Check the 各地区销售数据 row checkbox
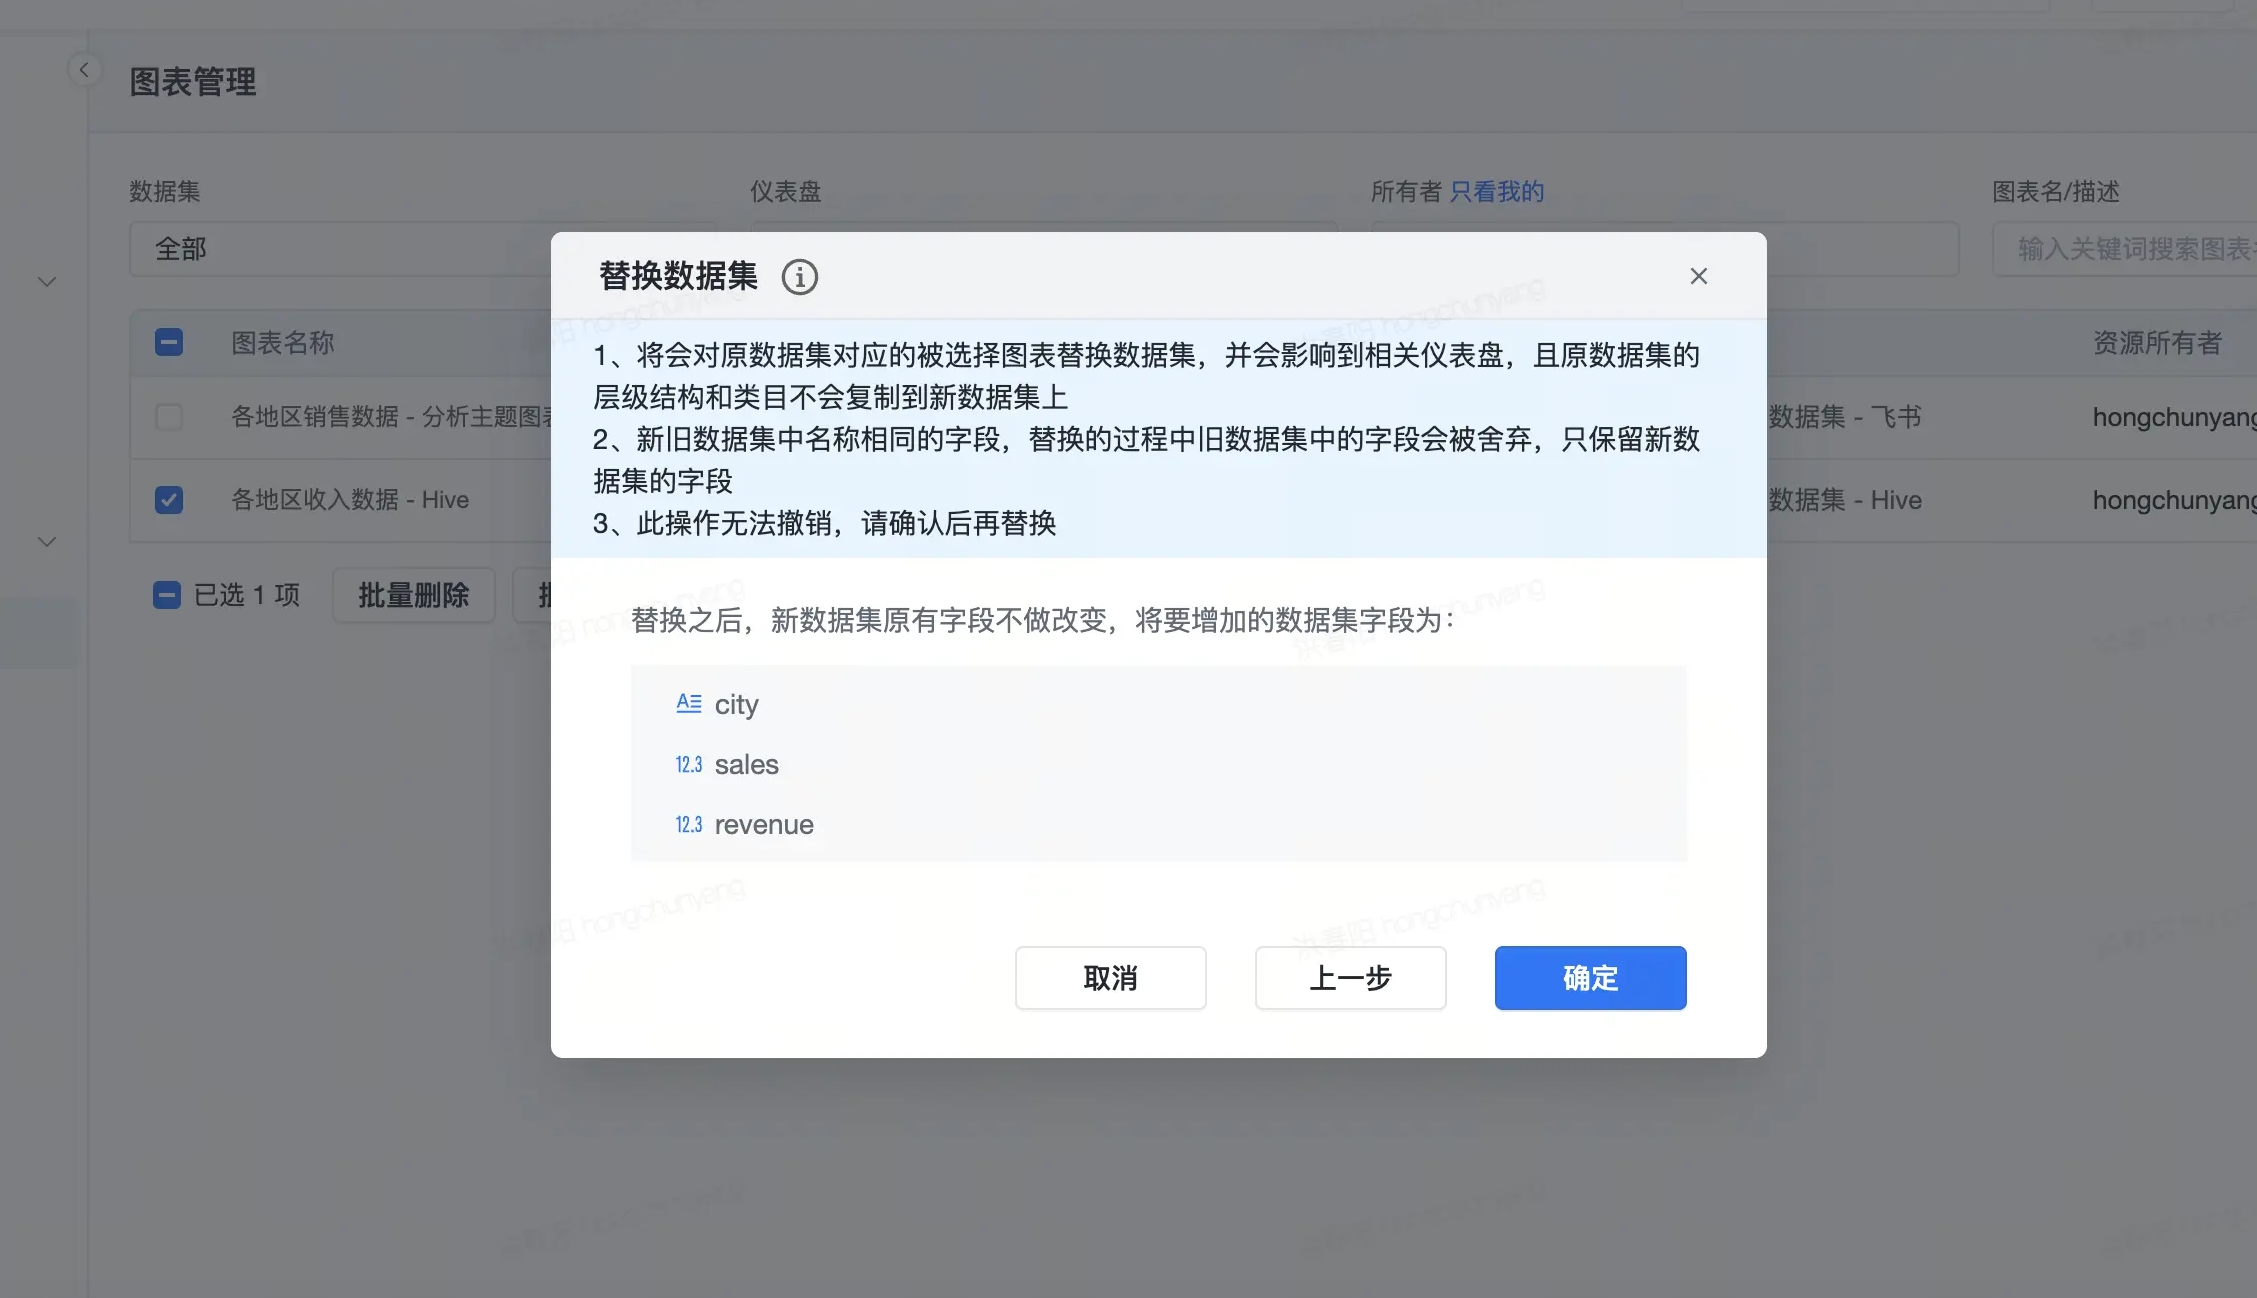 [169, 417]
